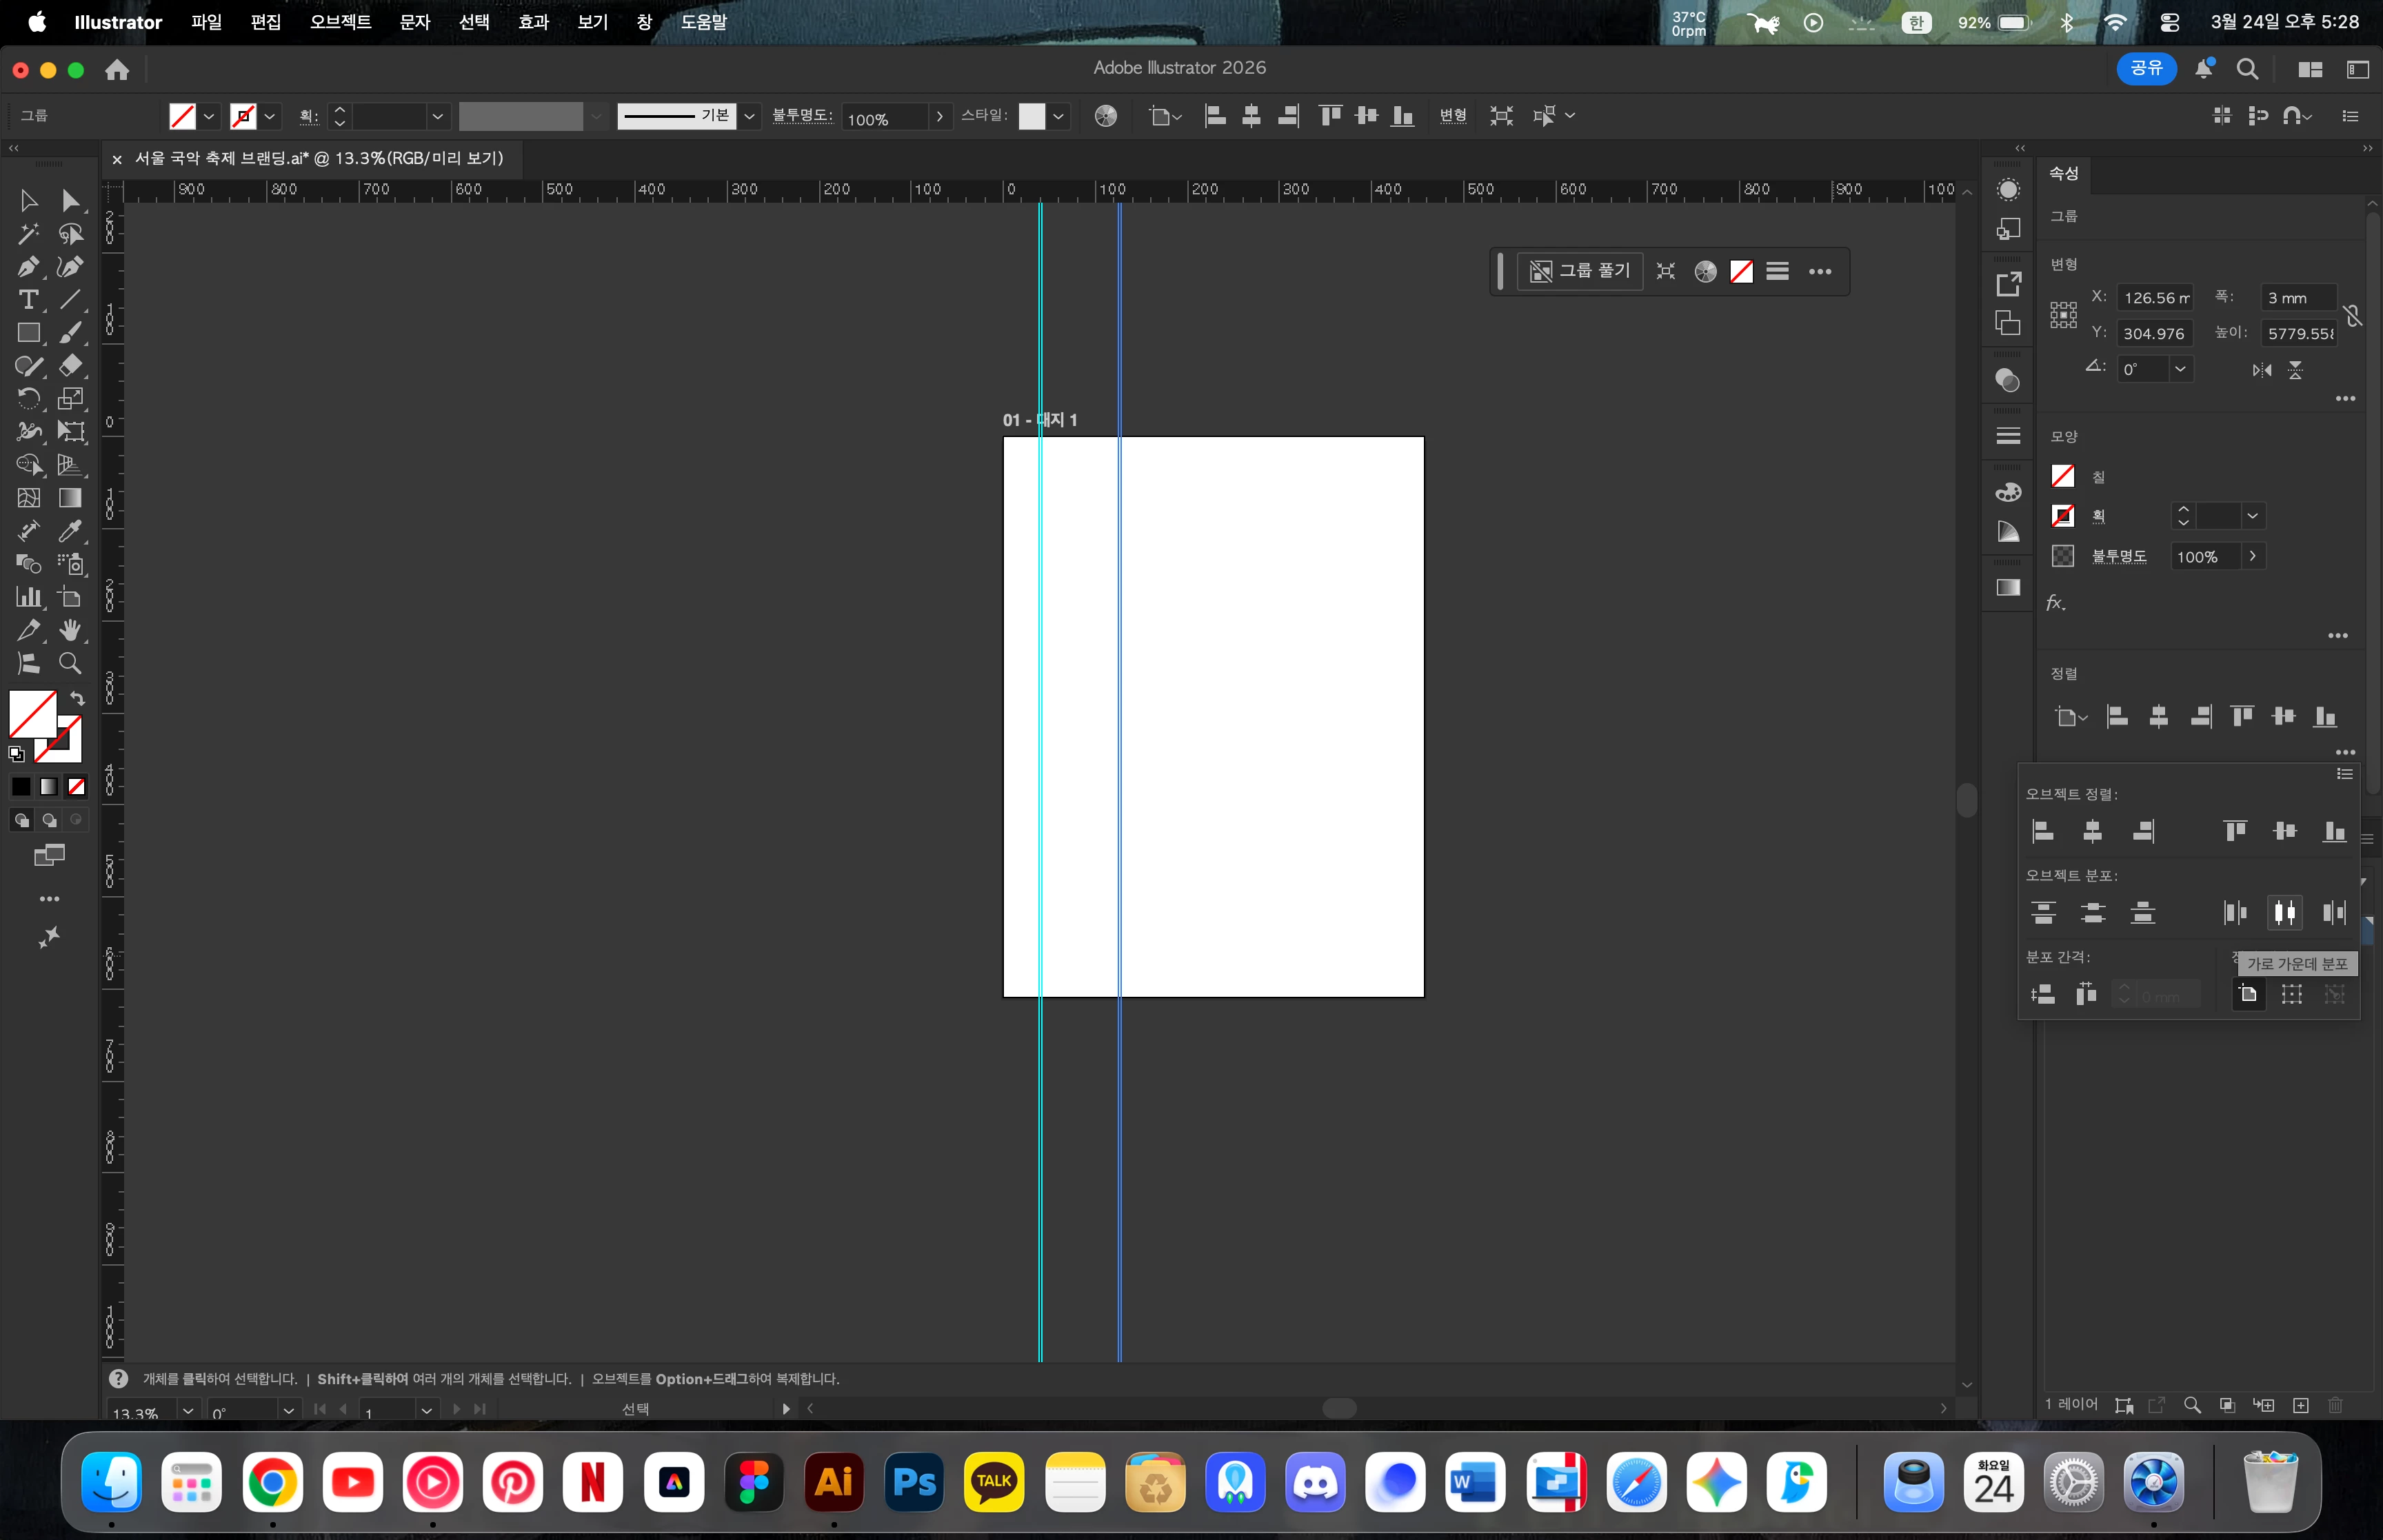Viewport: 2383px width, 1540px height.
Task: Click the blue 공유 share button
Action: [x=2146, y=68]
